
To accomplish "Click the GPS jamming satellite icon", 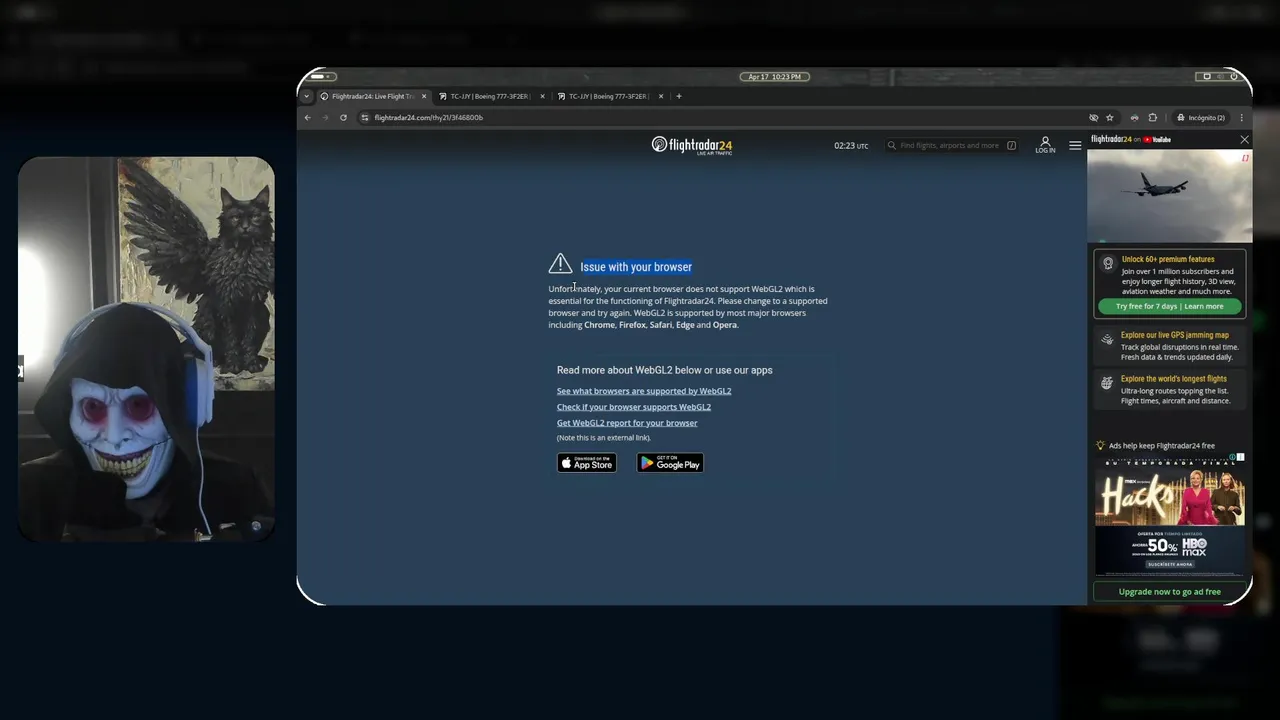I will 1107,339.
